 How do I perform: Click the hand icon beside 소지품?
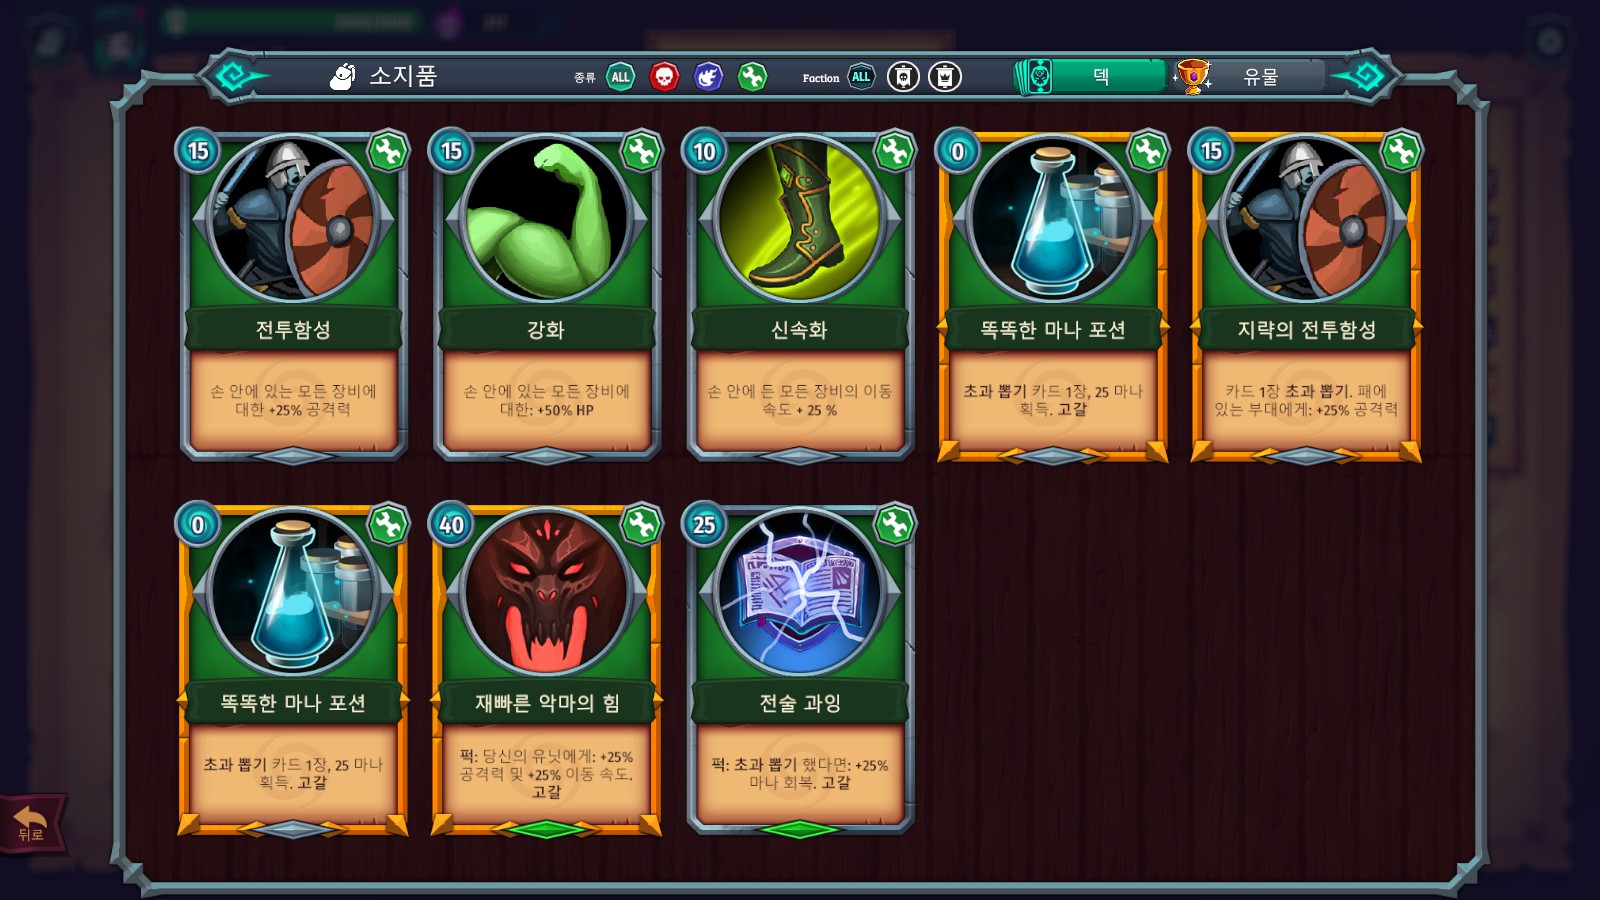[x=343, y=77]
